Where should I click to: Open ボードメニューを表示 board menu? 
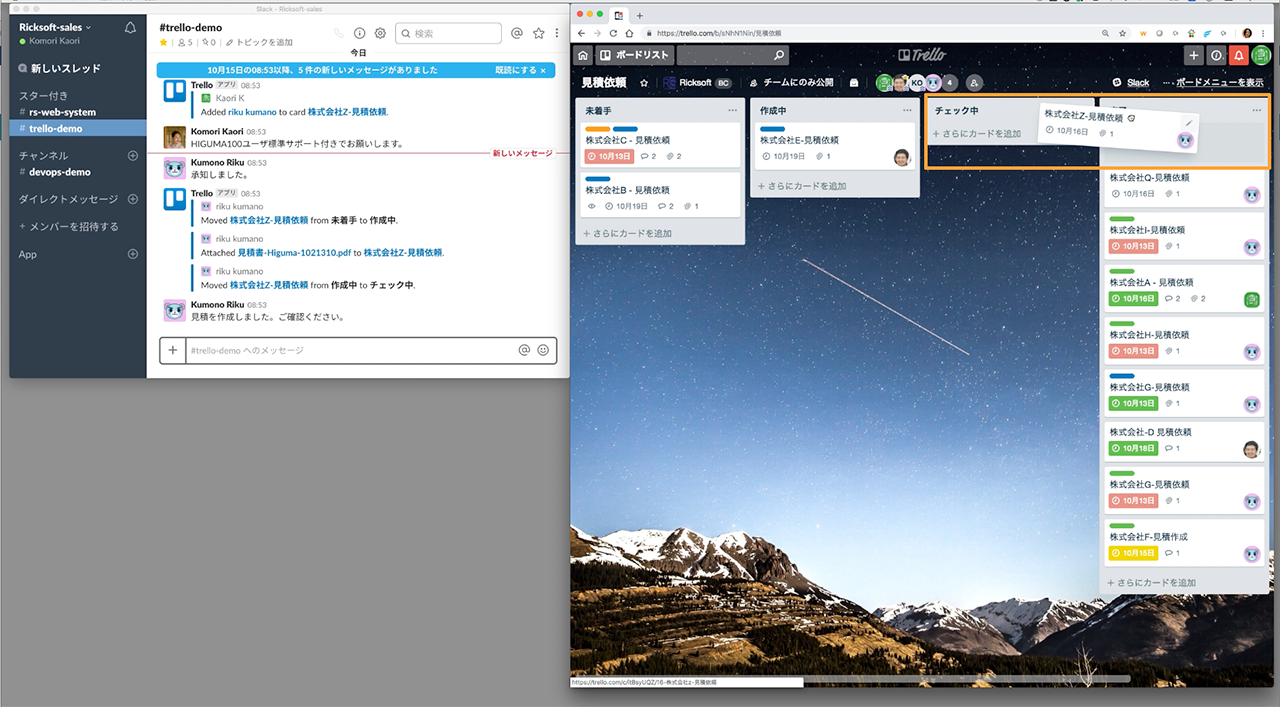tap(1220, 83)
